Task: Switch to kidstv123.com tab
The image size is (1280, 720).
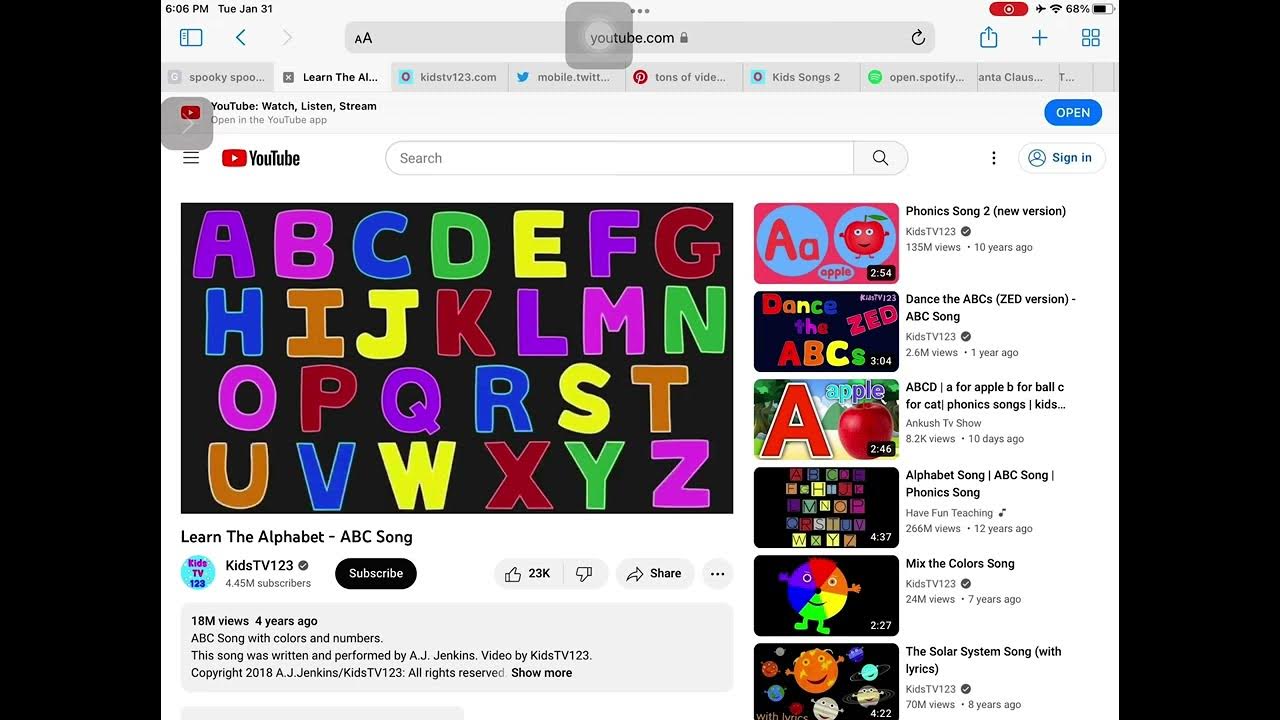Action: click(448, 77)
